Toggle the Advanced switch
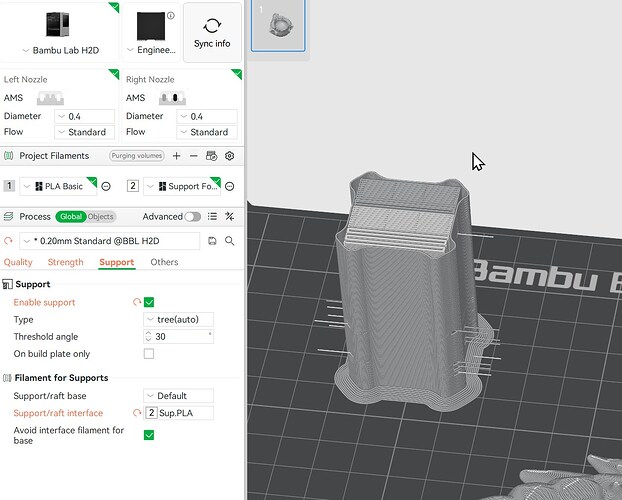The width and height of the screenshot is (622, 500). (193, 217)
